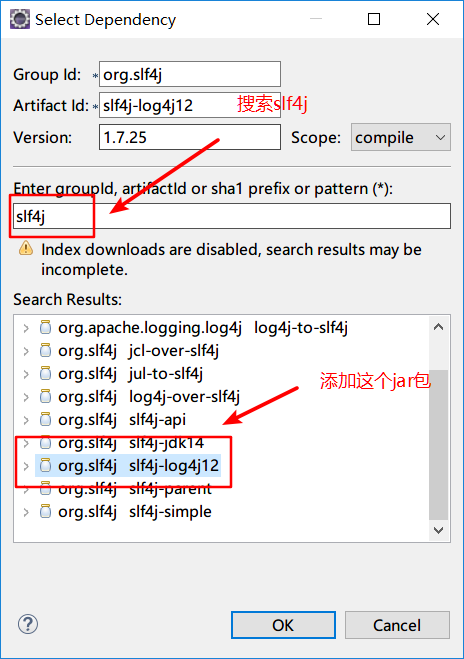Maximize the Select Dependency dialog
Image resolution: width=464 pixels, height=659 pixels.
(x=374, y=19)
